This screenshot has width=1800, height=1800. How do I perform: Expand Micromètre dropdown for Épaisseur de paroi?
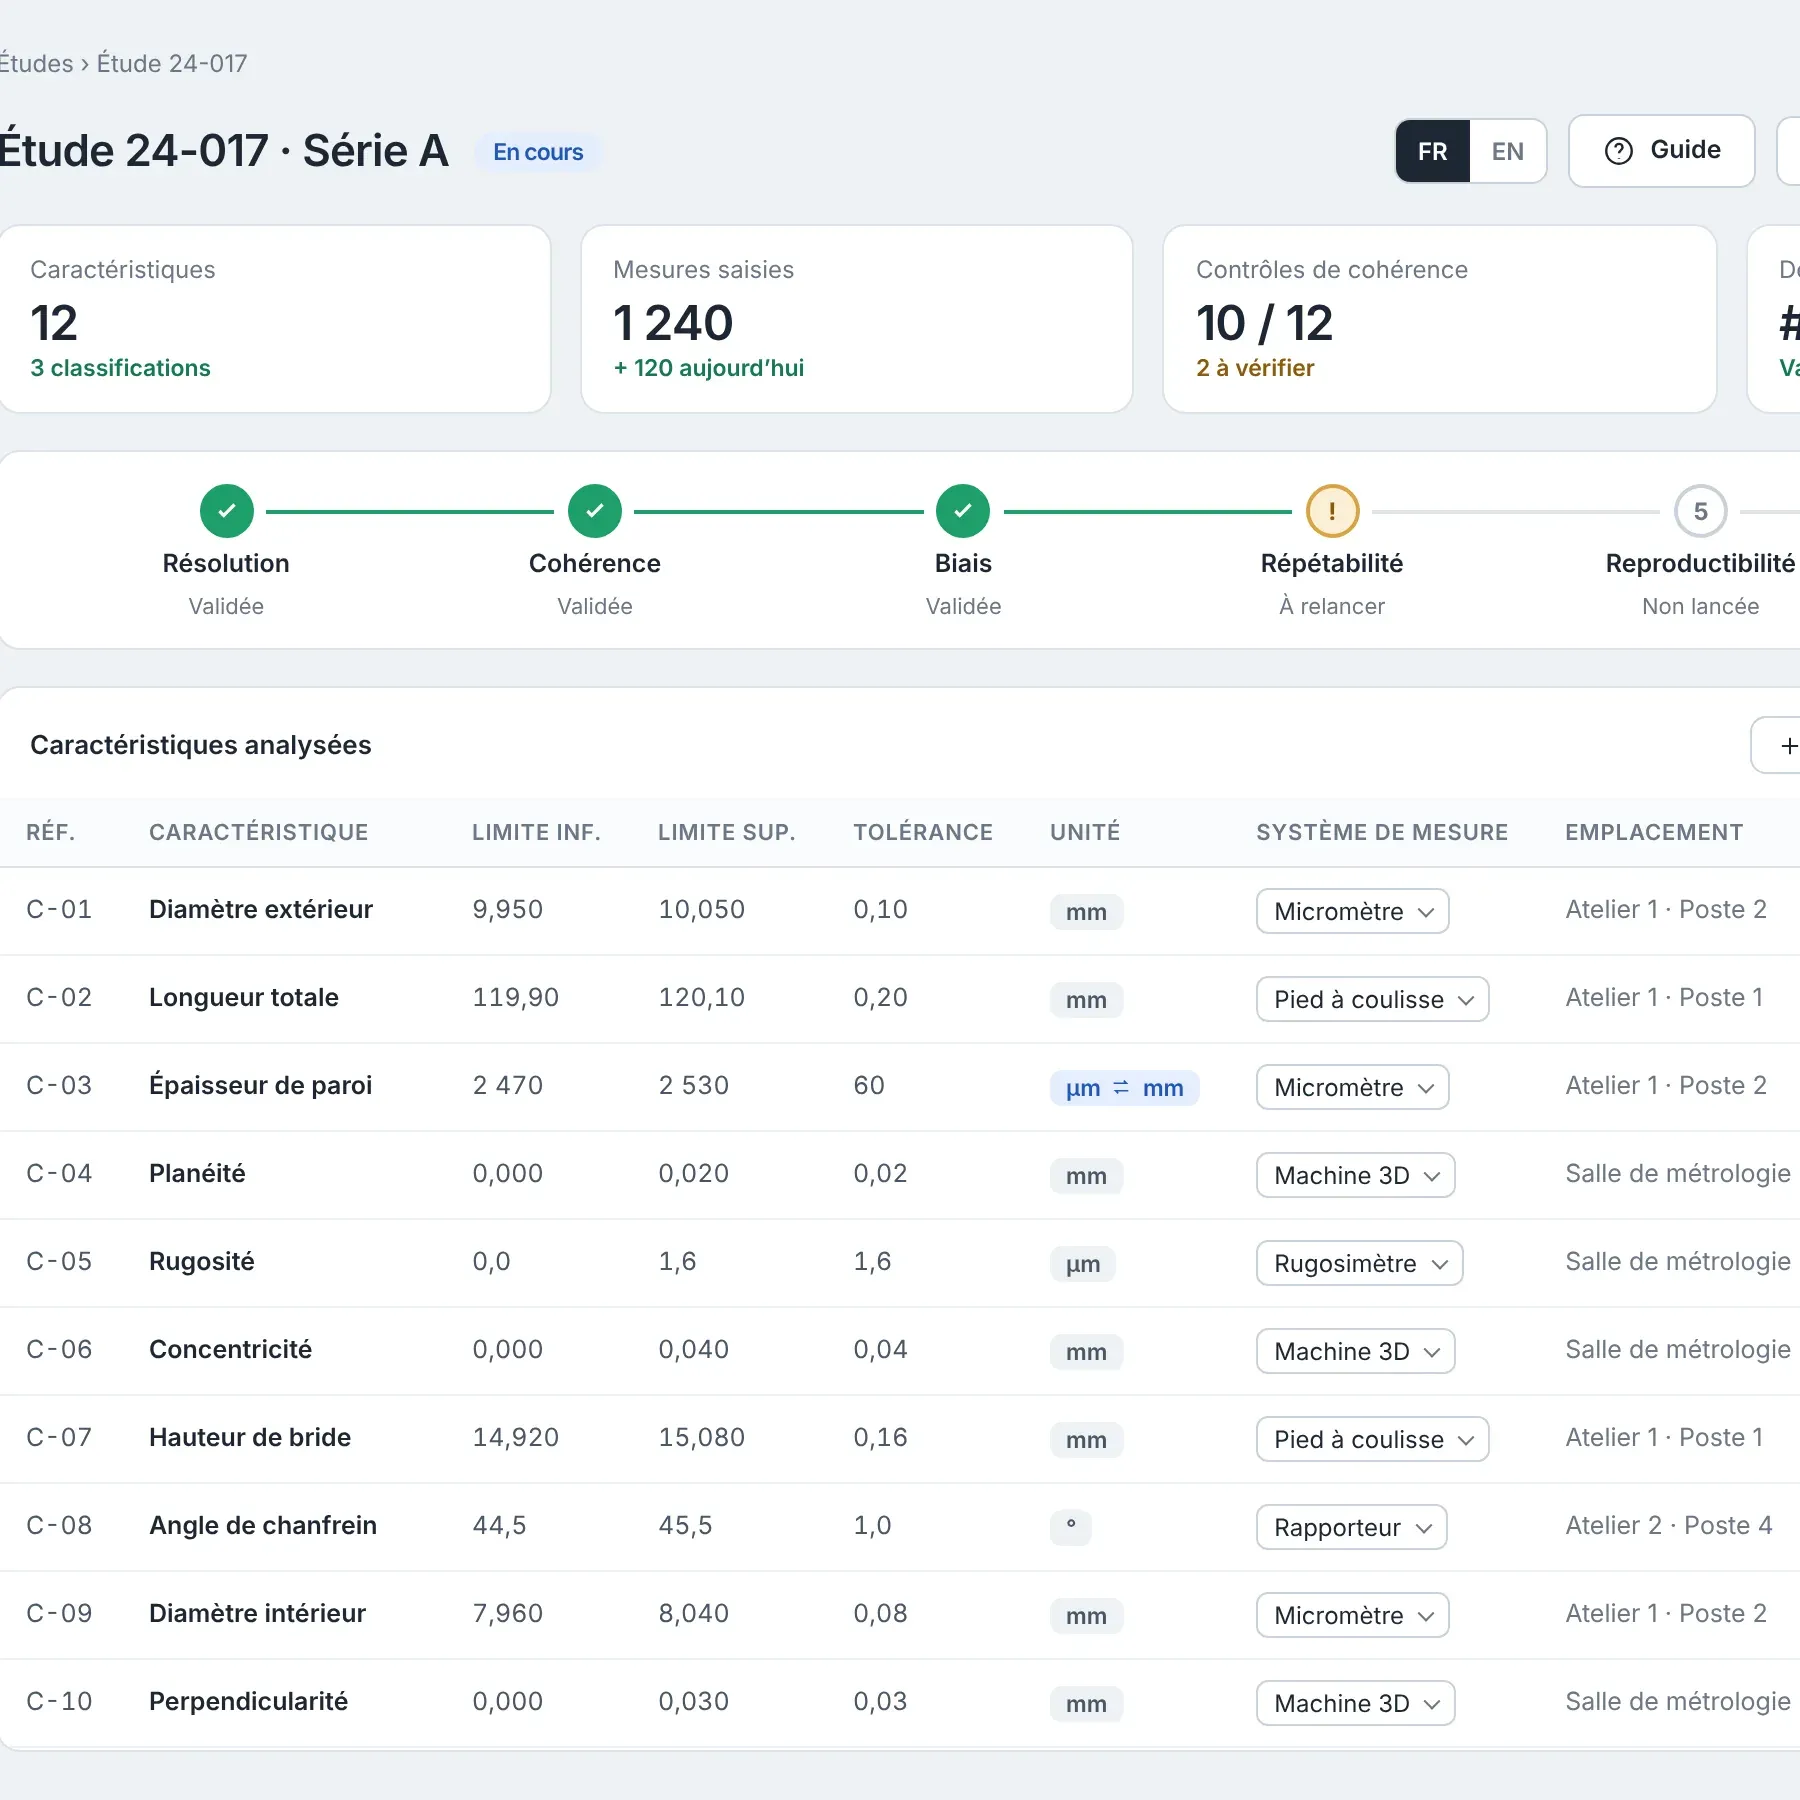click(x=1352, y=1087)
